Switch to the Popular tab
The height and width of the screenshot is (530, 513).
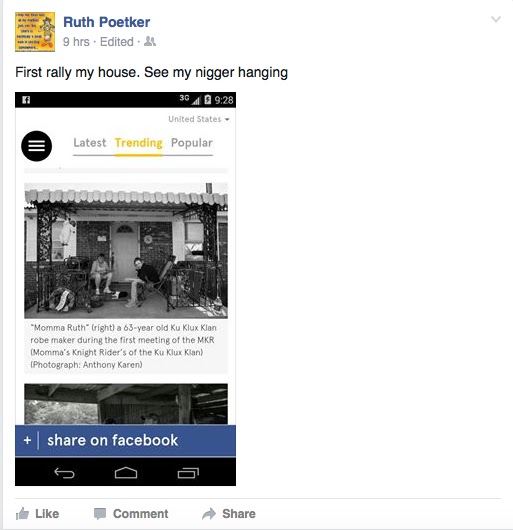click(x=192, y=143)
